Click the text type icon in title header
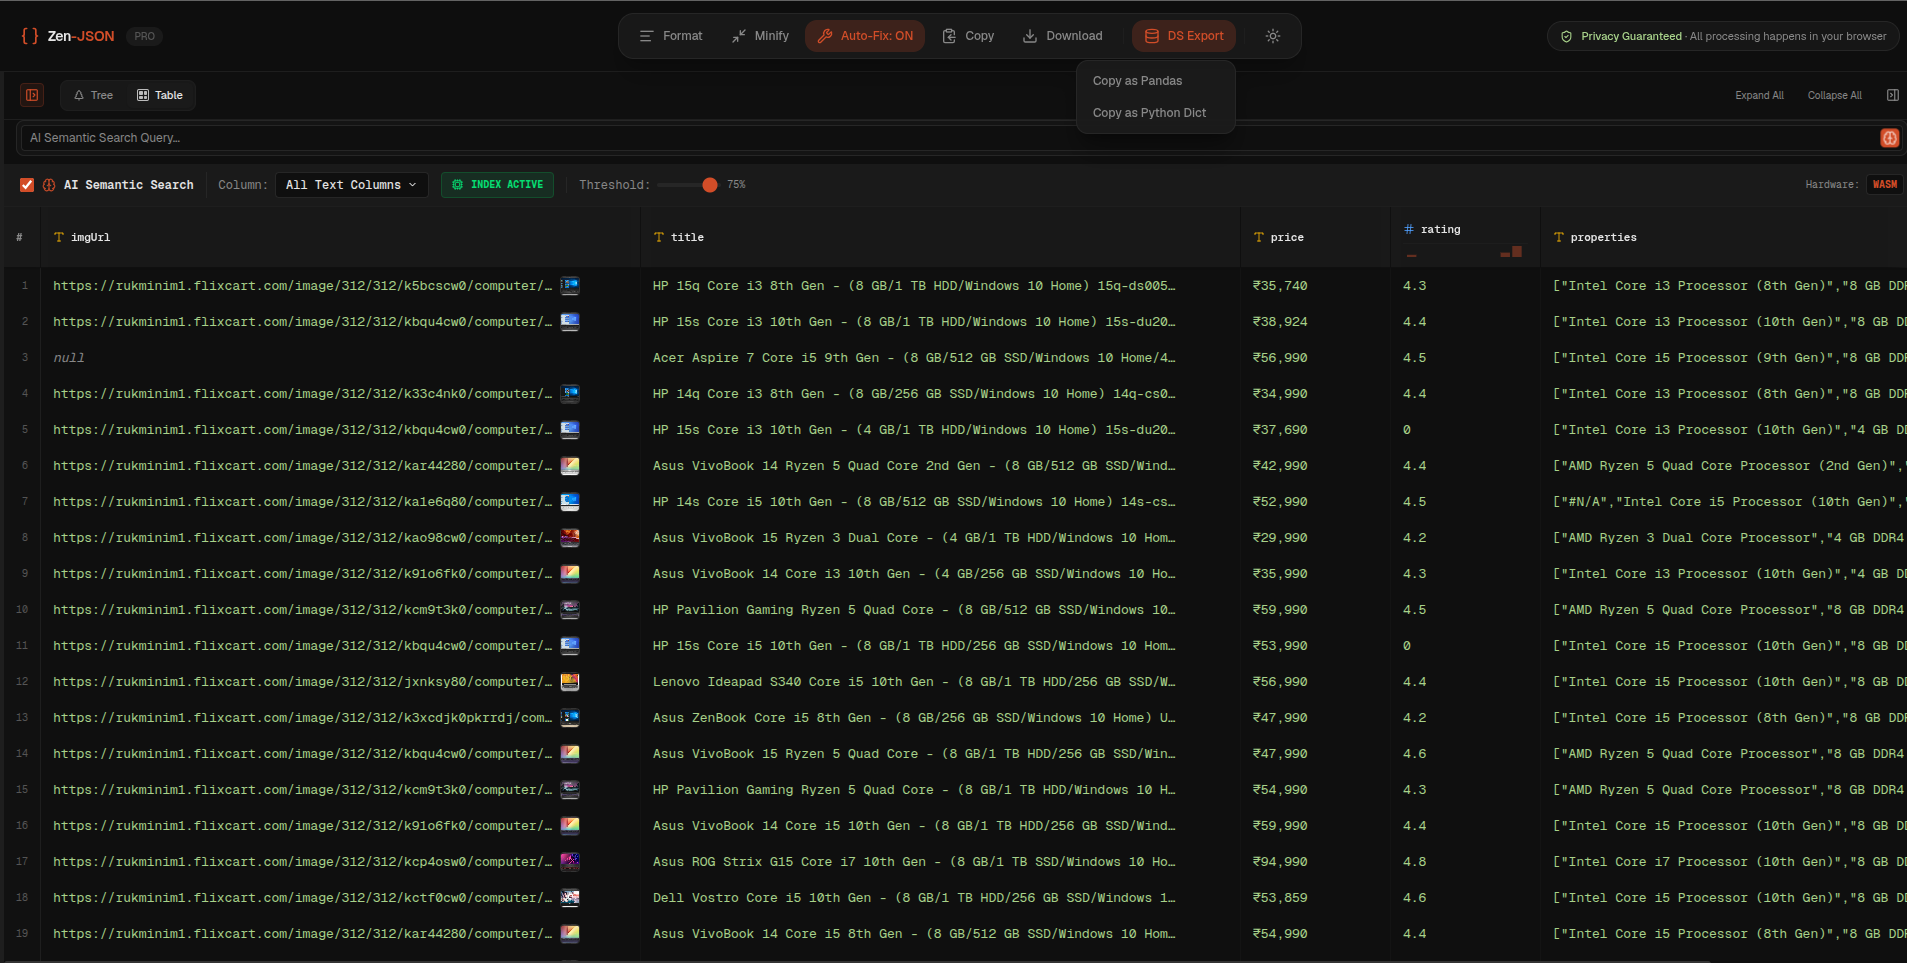Screen dimensions: 1907x963 pos(659,237)
